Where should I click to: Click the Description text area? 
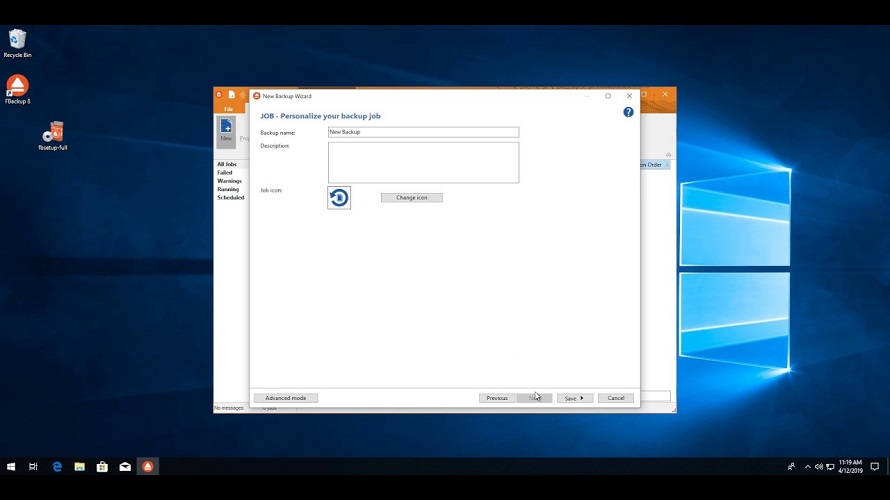tap(423, 162)
